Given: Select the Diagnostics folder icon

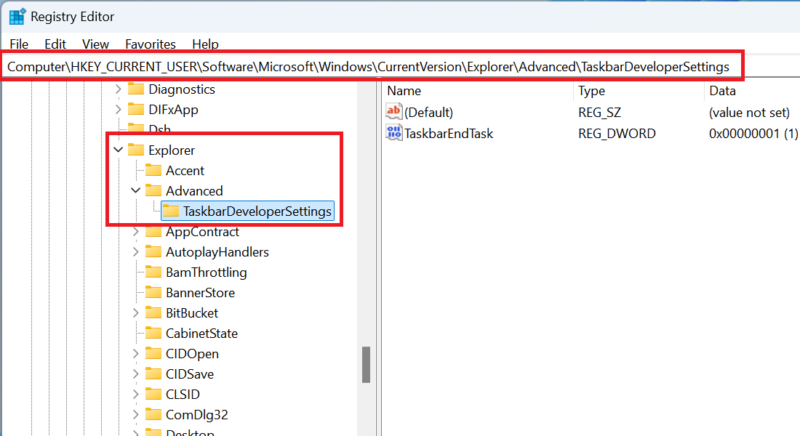Looking at the screenshot, I should point(136,89).
